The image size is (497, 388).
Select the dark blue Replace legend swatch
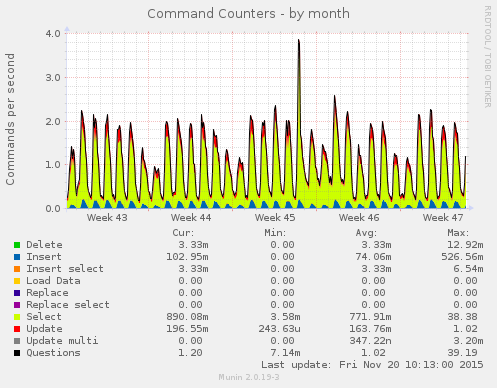point(17,293)
